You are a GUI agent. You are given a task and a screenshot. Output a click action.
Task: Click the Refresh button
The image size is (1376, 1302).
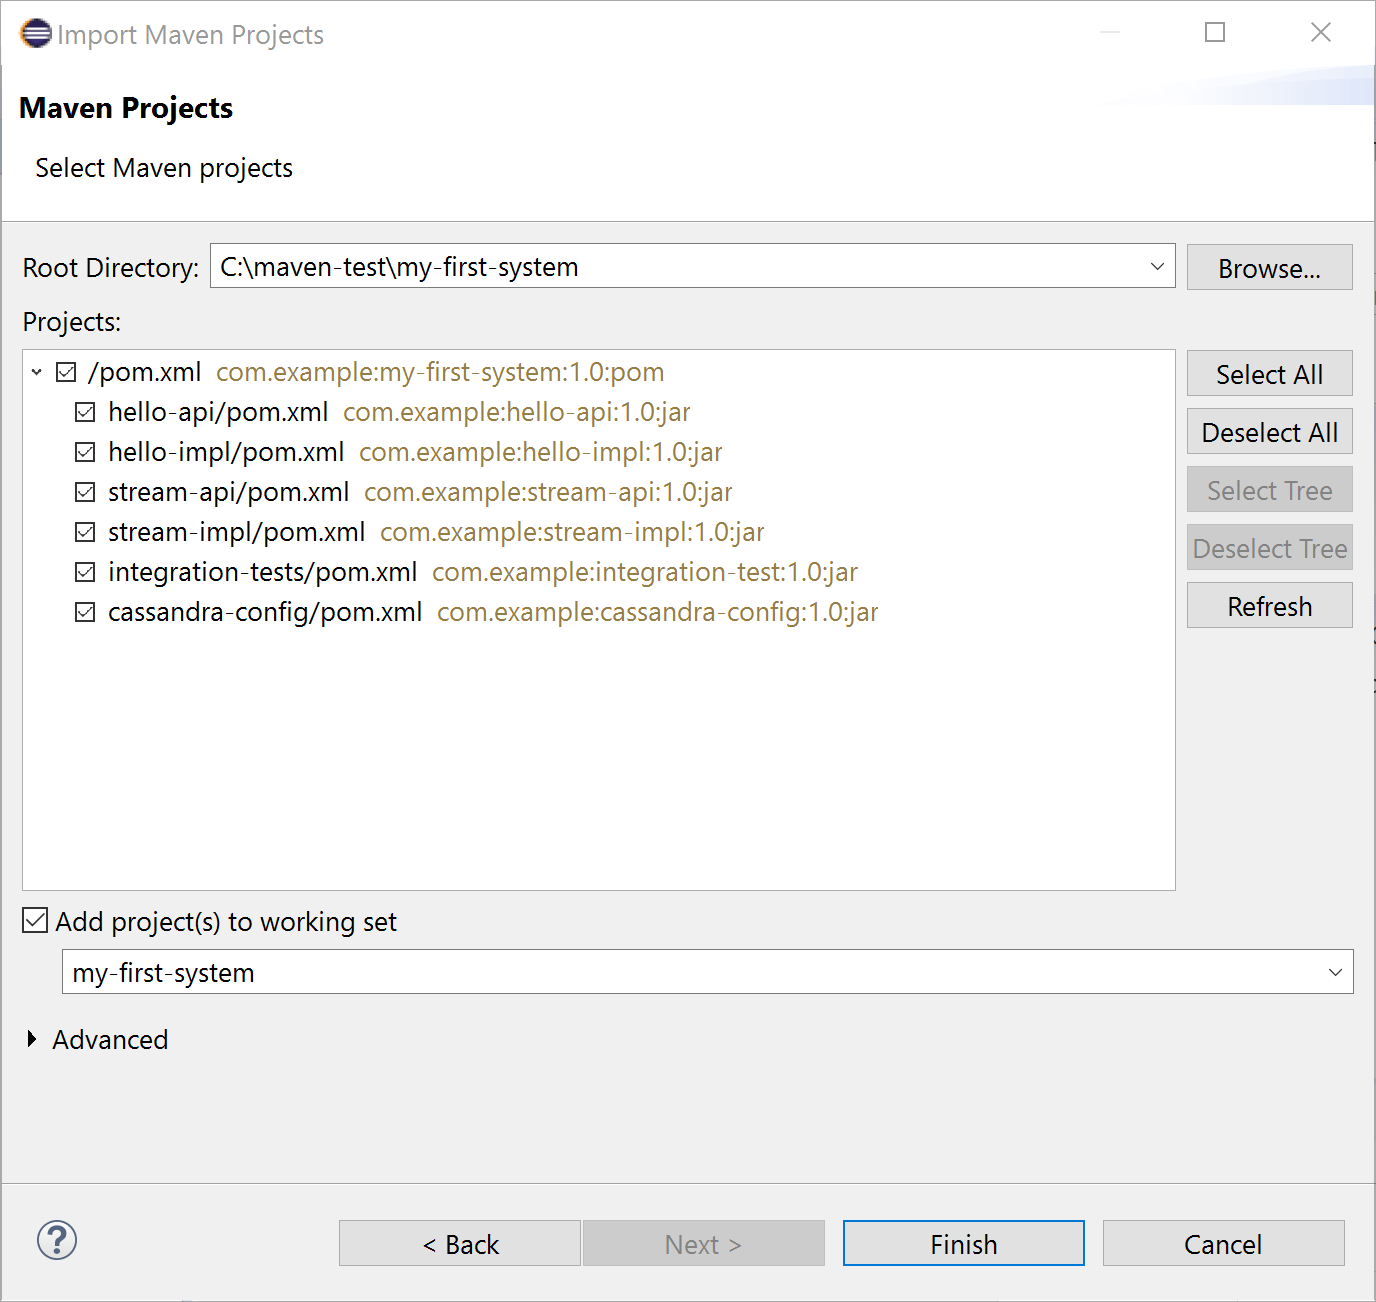[x=1269, y=605]
